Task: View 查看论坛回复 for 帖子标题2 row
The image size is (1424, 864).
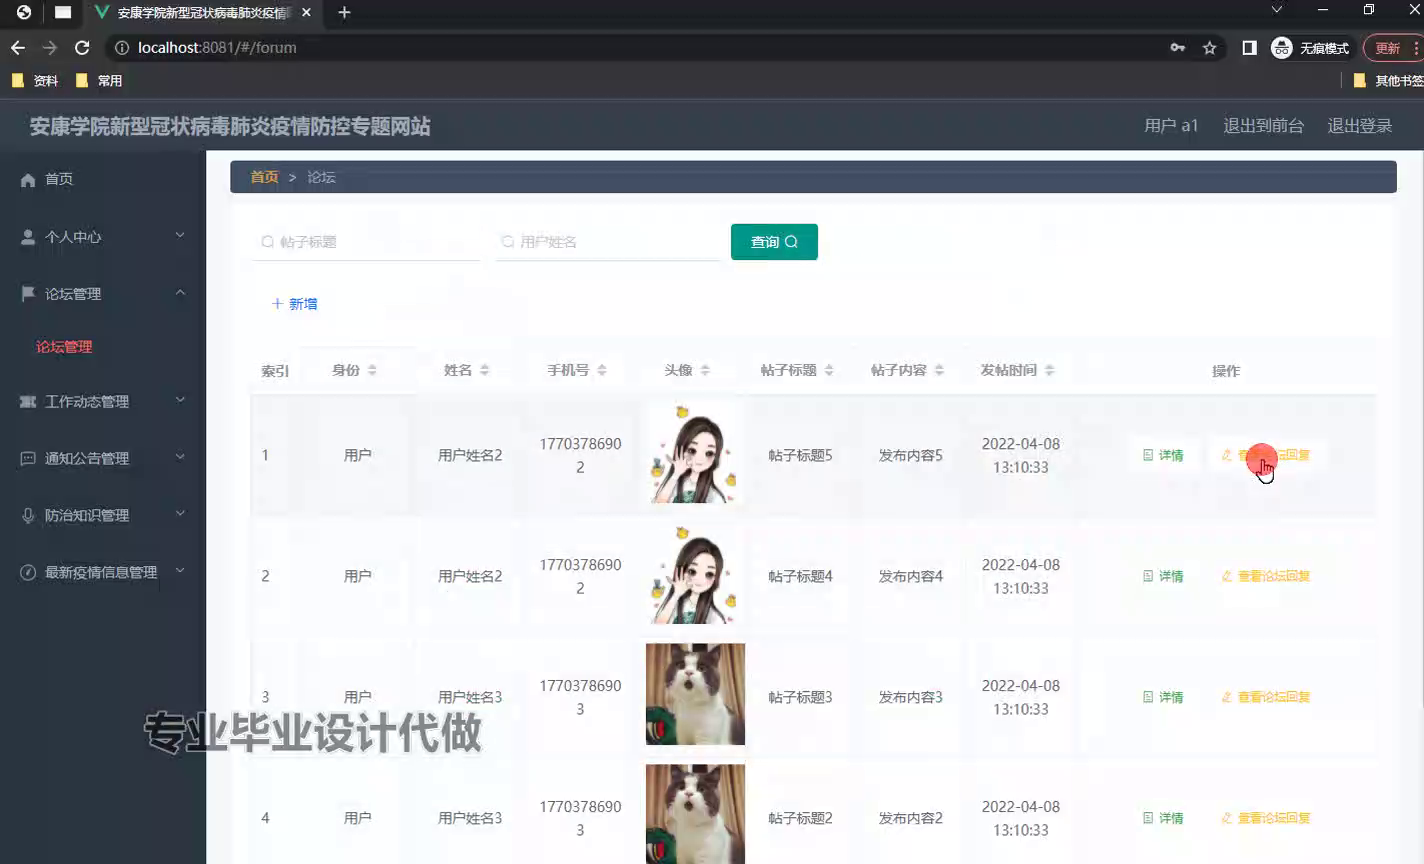Action: 1266,818
